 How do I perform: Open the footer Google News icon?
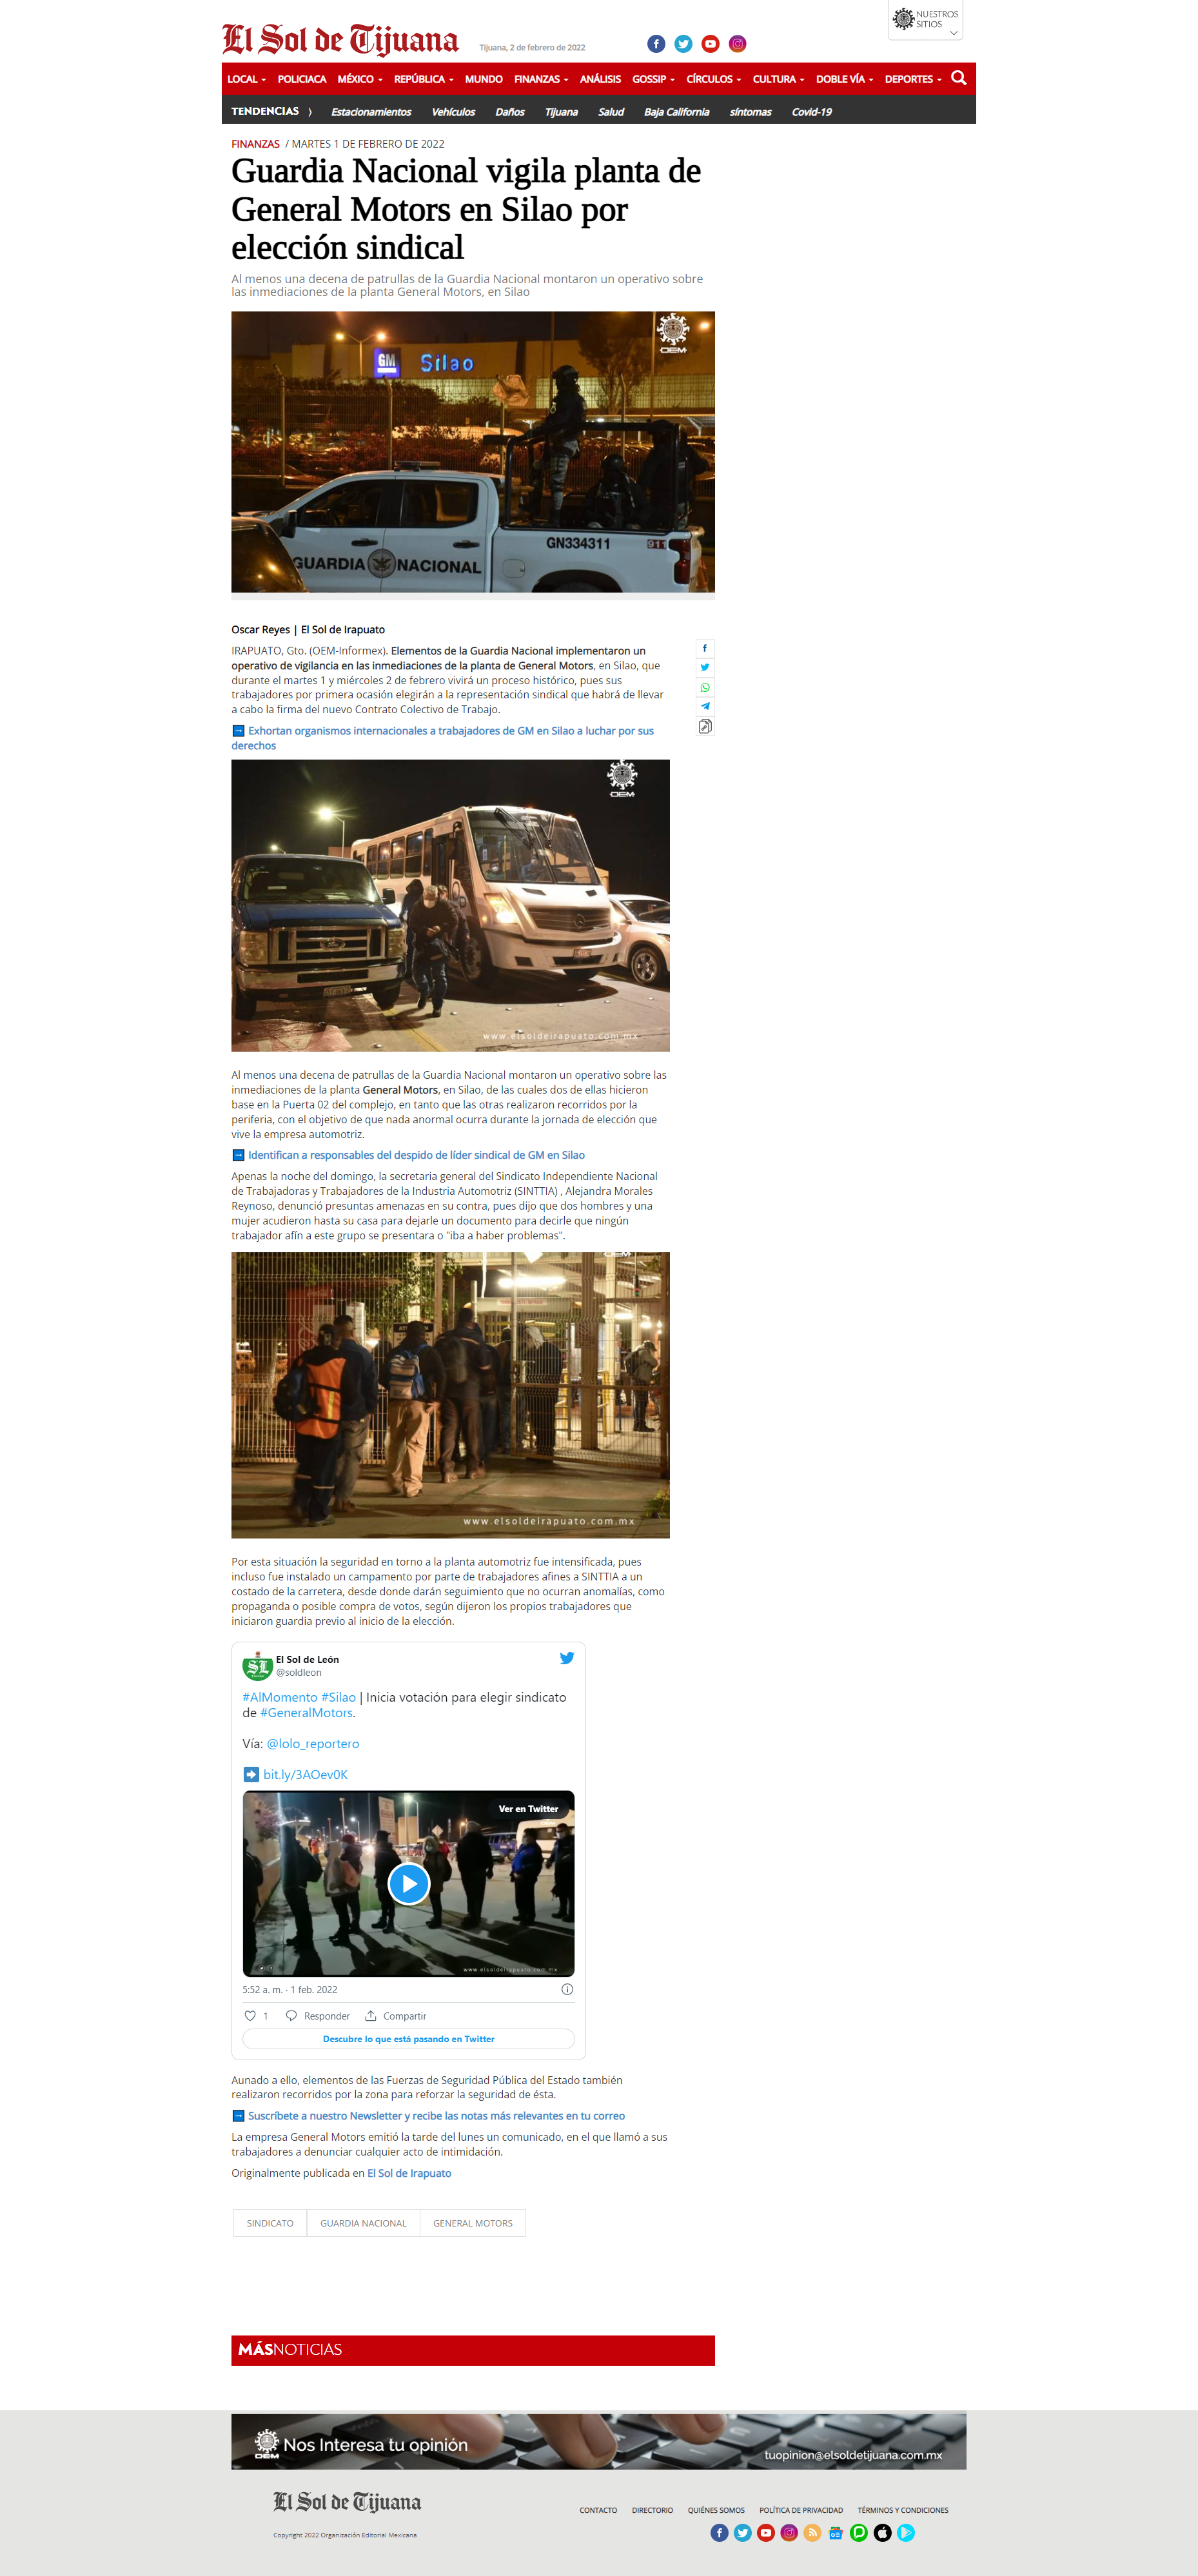point(835,2533)
